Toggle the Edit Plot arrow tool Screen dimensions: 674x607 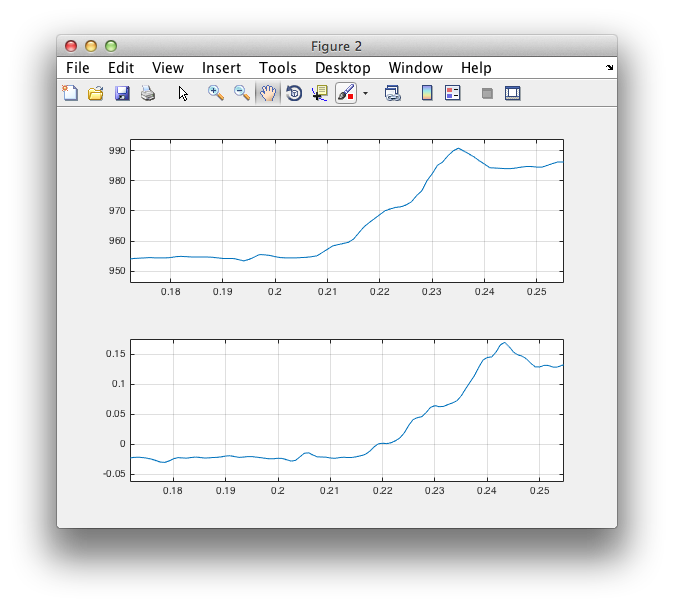tap(183, 93)
